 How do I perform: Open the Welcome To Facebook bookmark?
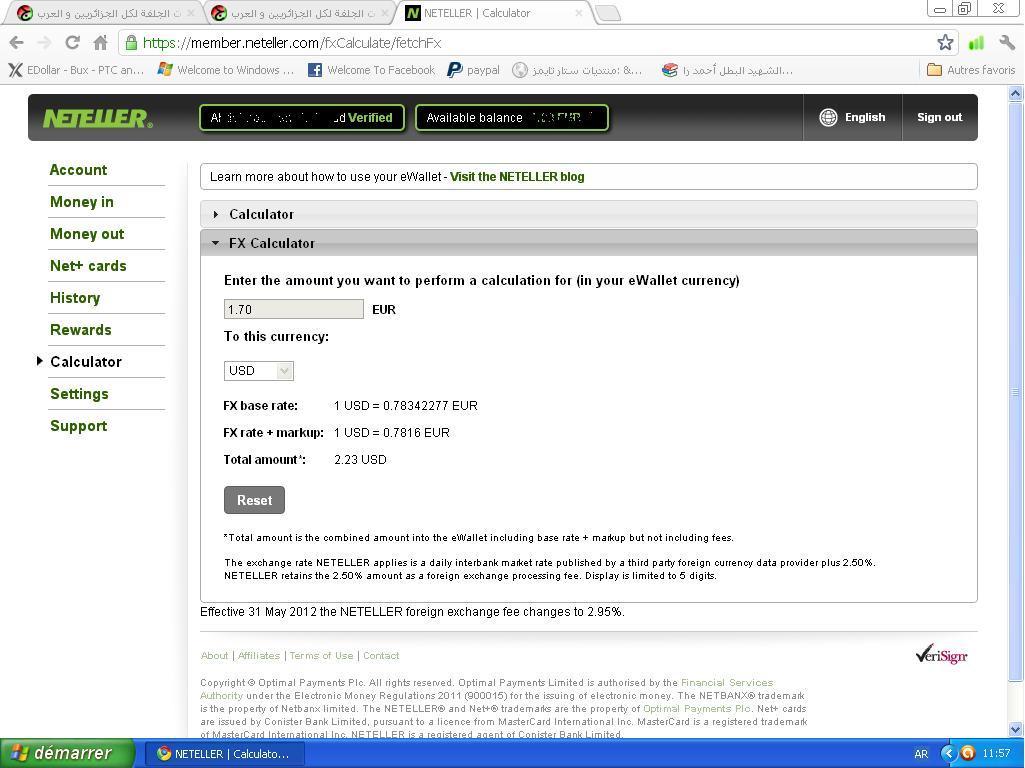tap(371, 70)
